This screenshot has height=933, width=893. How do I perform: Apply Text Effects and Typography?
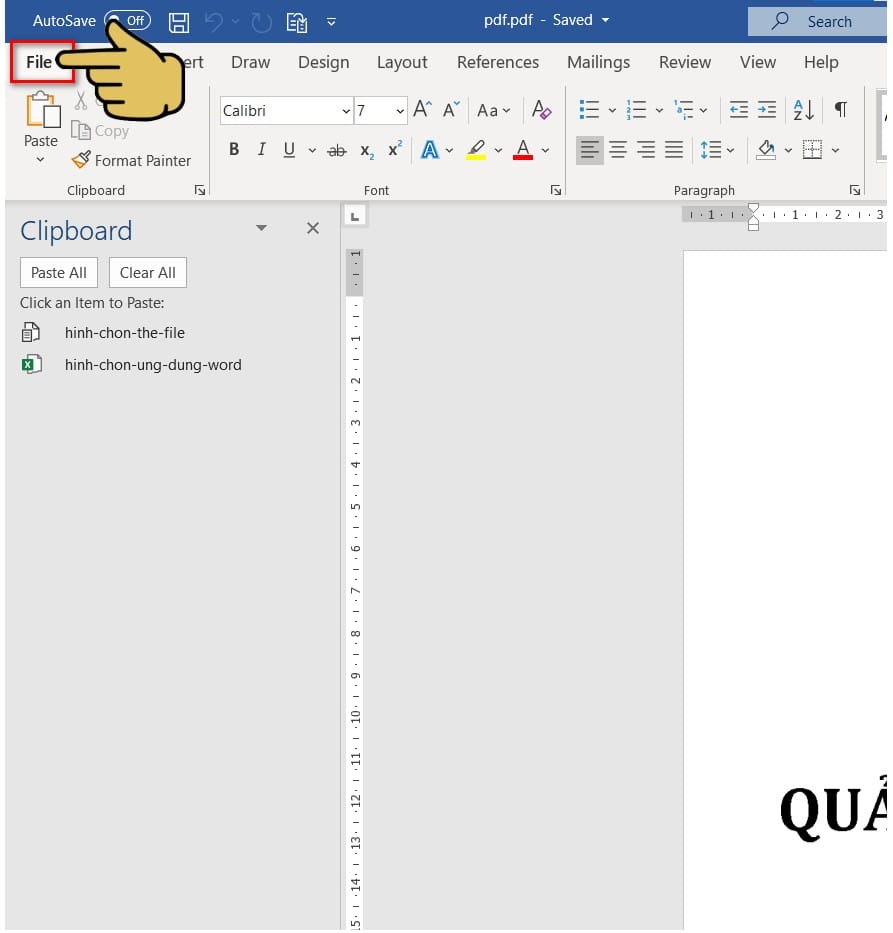pos(430,149)
